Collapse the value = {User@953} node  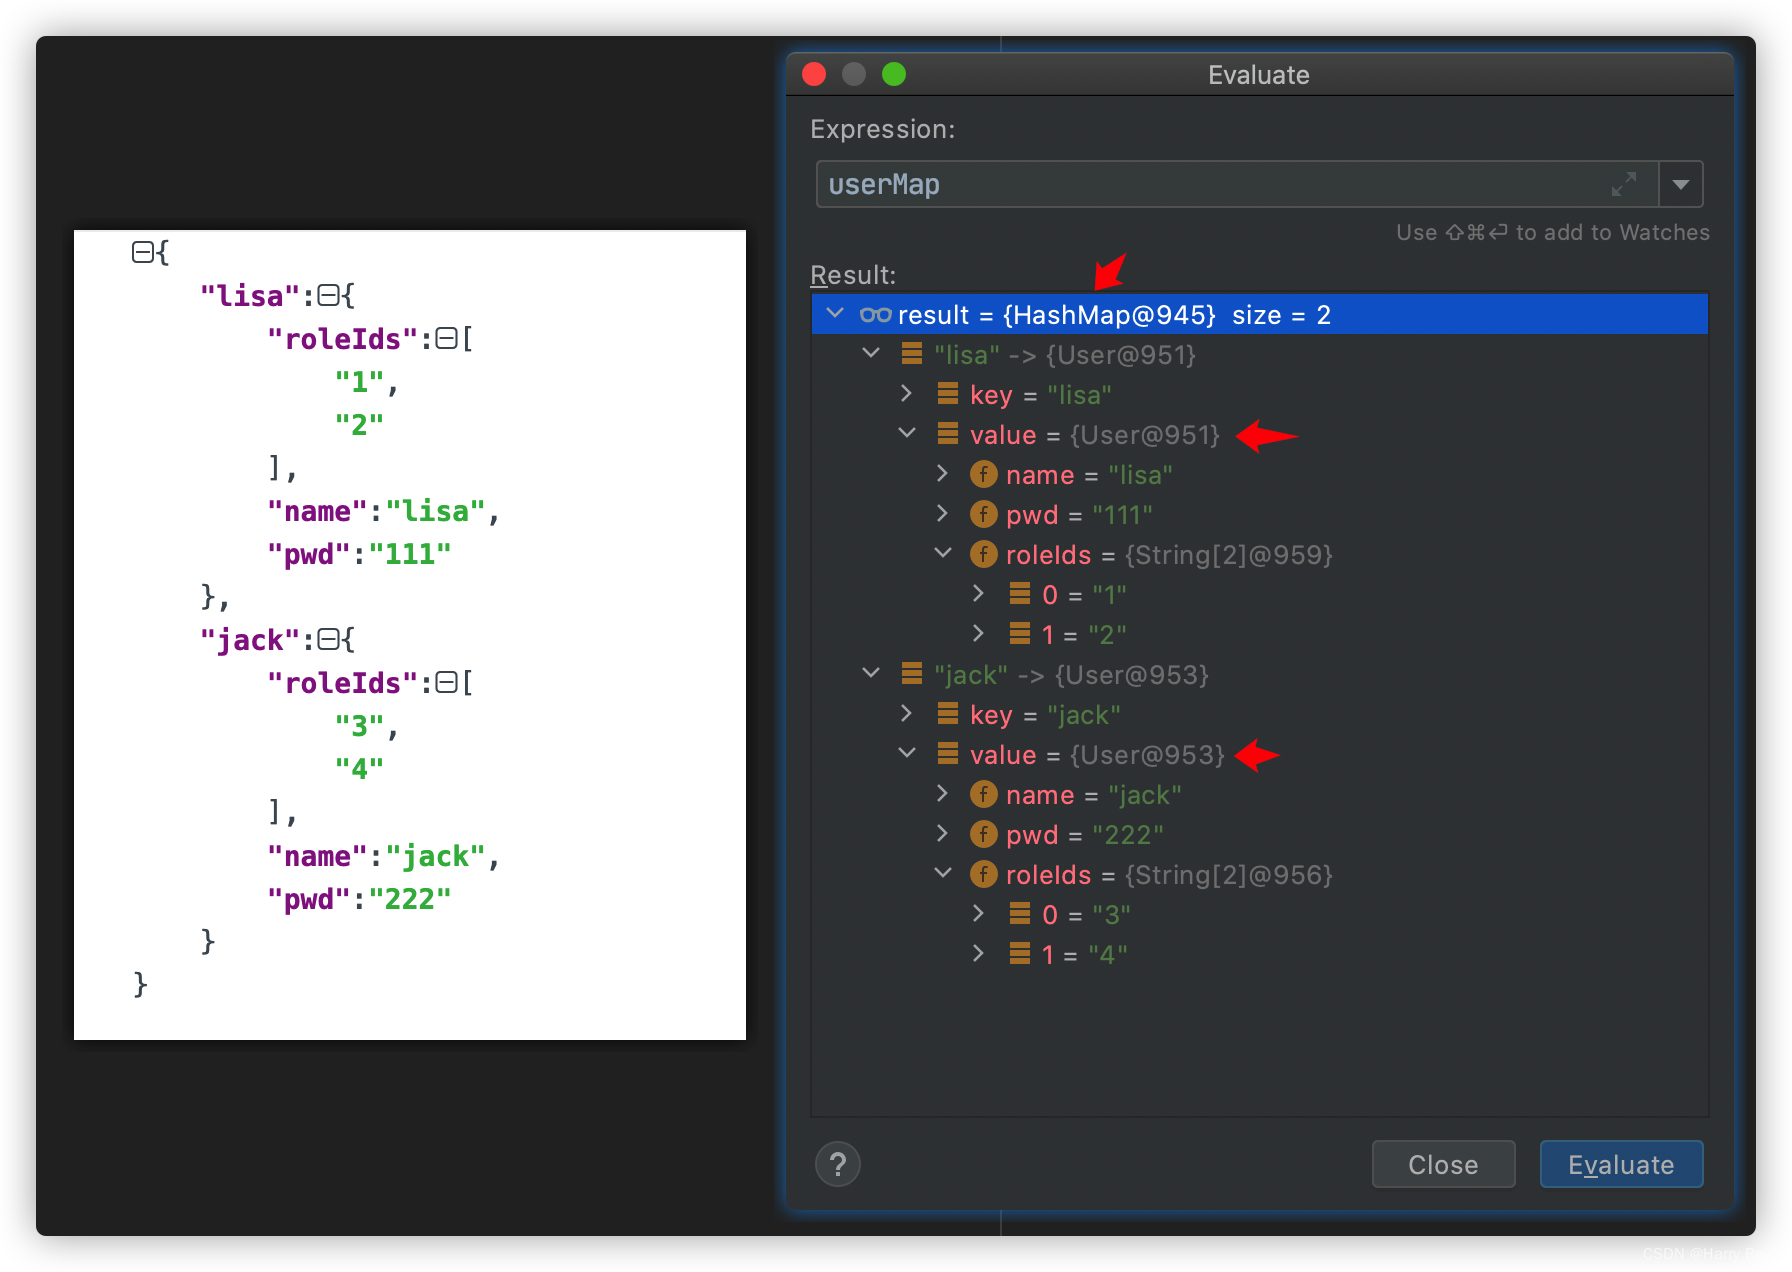pyautogui.click(x=907, y=754)
